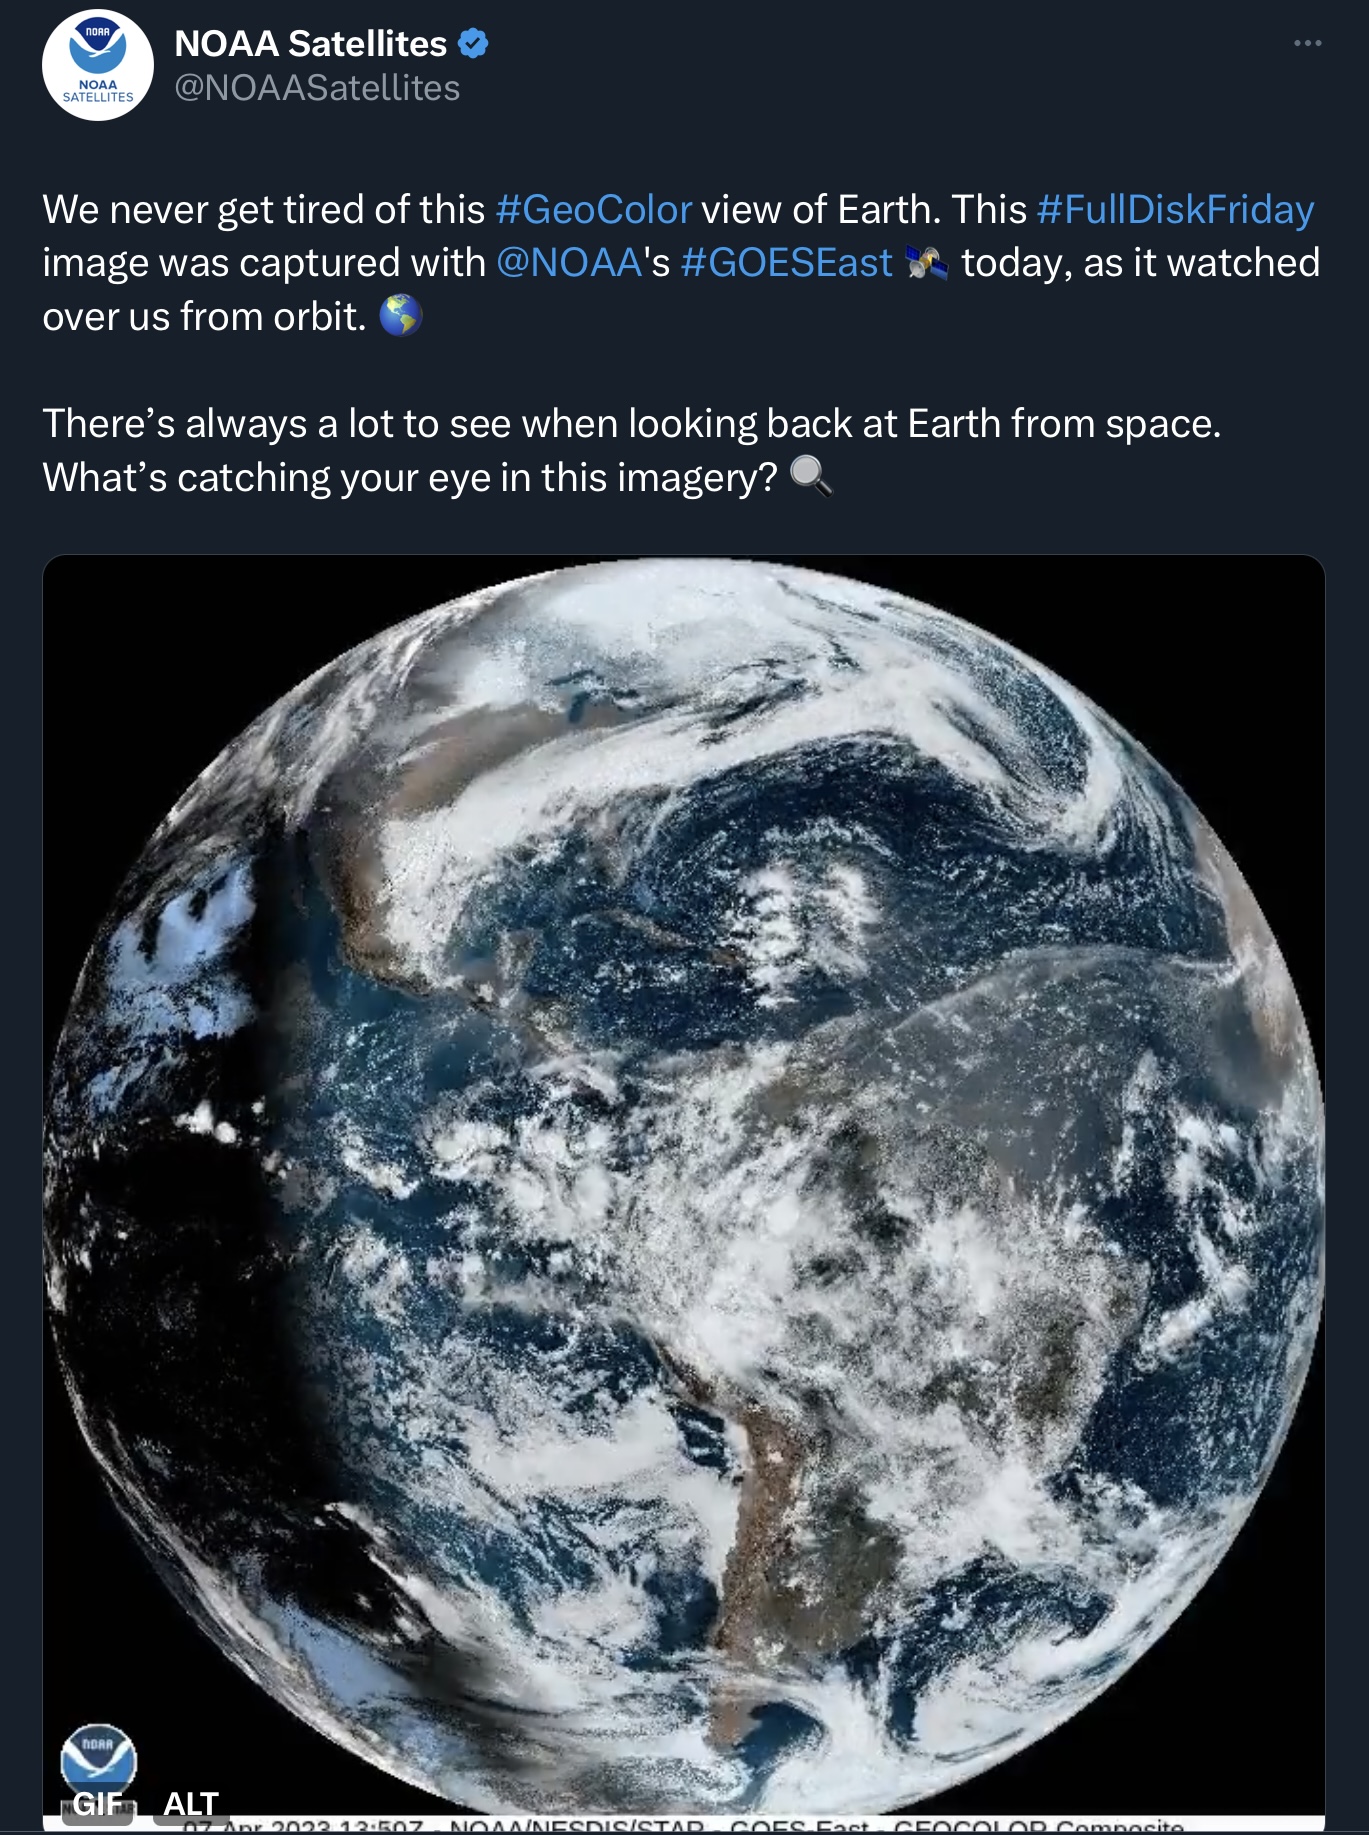Click the magnifying glass emoji
The height and width of the screenshot is (1835, 1369).
pyautogui.click(x=810, y=476)
